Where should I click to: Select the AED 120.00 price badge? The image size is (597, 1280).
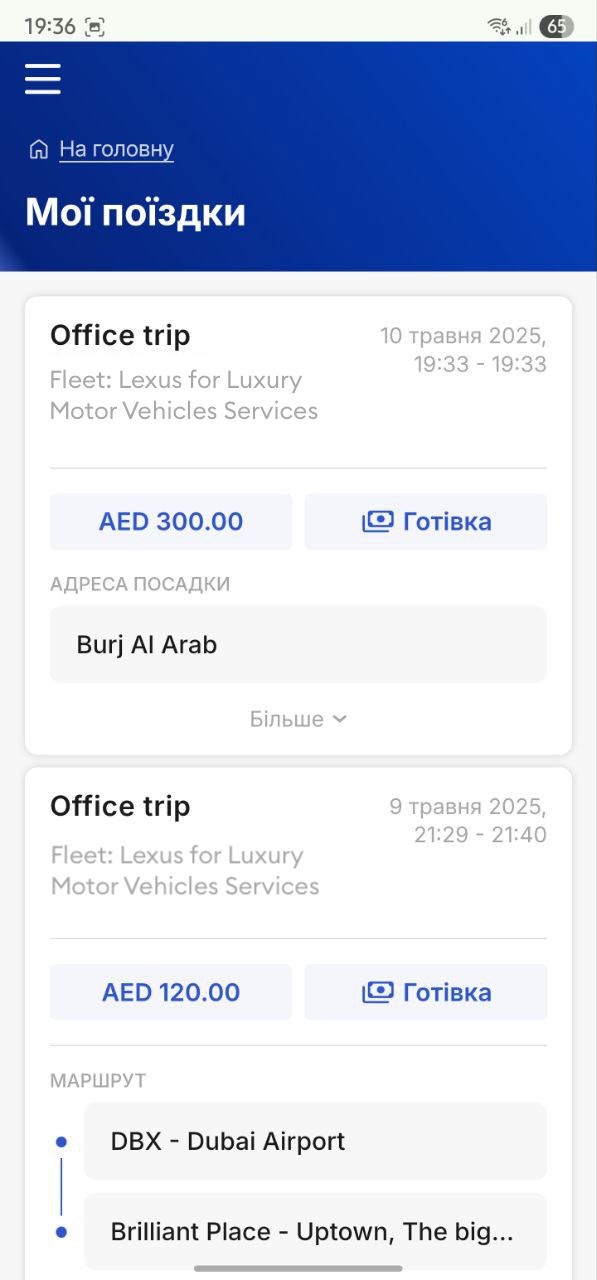point(171,992)
